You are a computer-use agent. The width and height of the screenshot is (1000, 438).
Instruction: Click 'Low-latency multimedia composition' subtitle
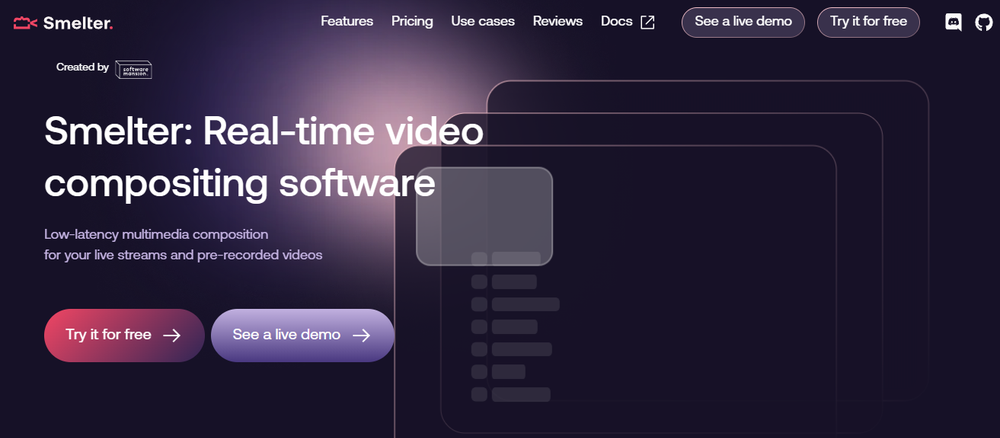[156, 235]
